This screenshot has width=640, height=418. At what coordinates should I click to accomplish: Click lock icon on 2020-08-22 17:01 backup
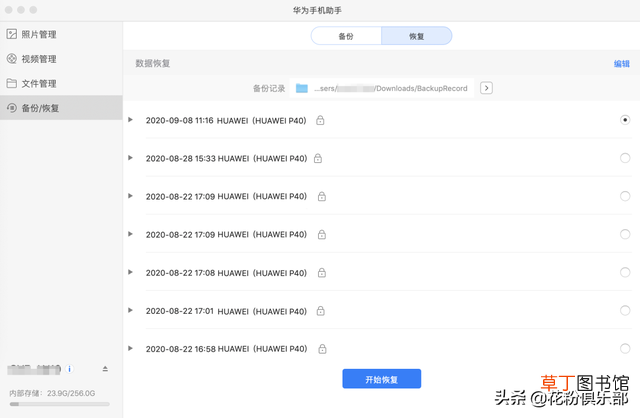point(321,311)
